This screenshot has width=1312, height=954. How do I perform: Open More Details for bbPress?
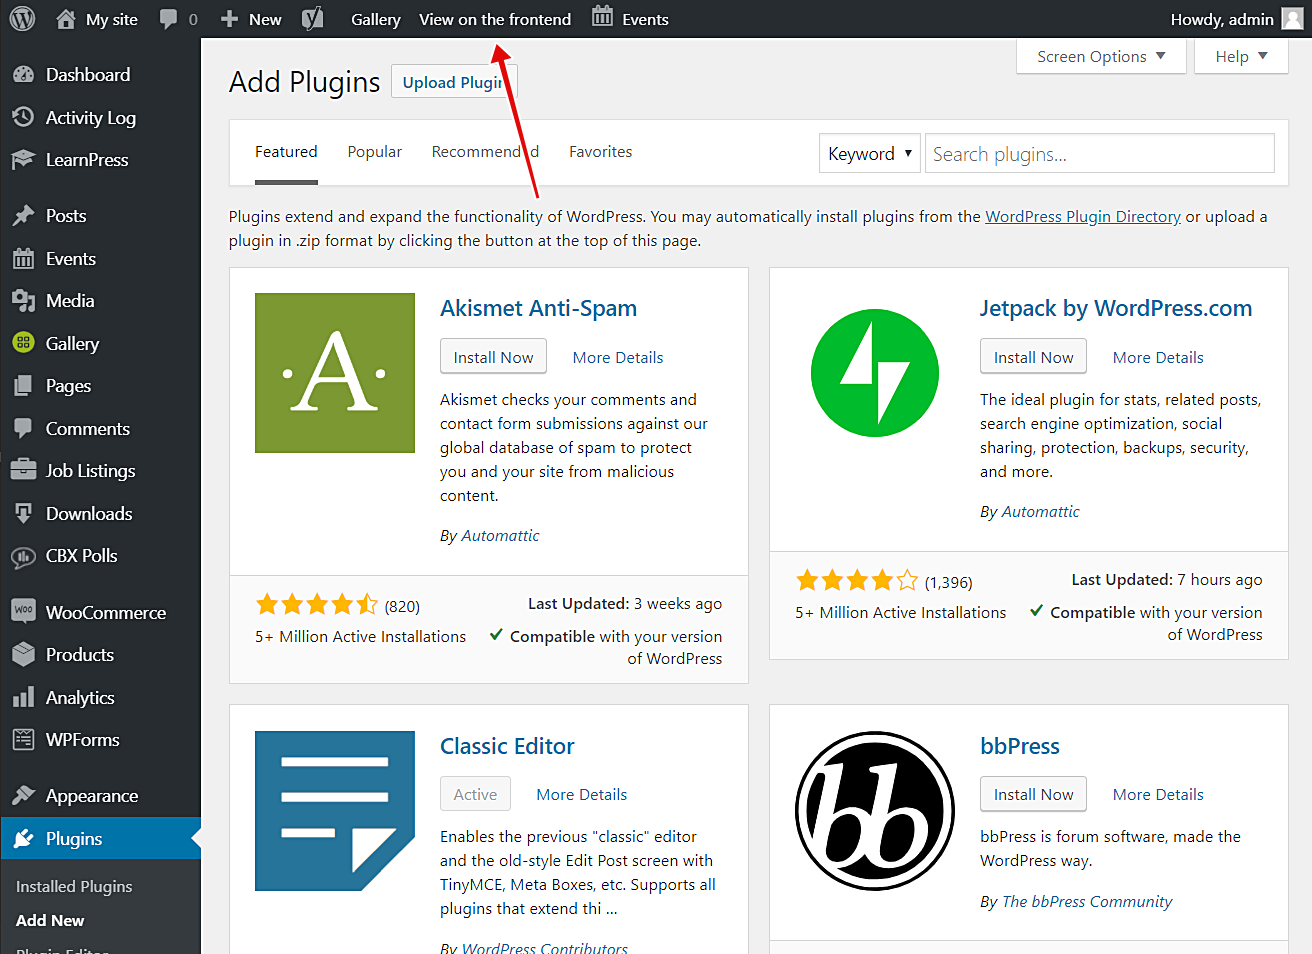click(x=1158, y=795)
